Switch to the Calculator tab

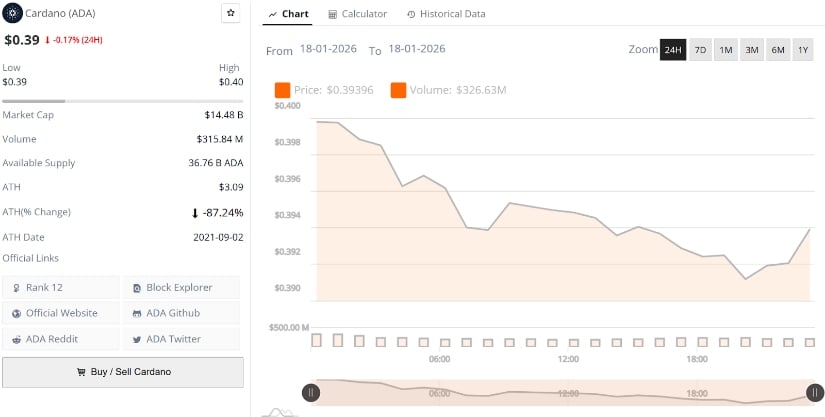click(x=357, y=14)
